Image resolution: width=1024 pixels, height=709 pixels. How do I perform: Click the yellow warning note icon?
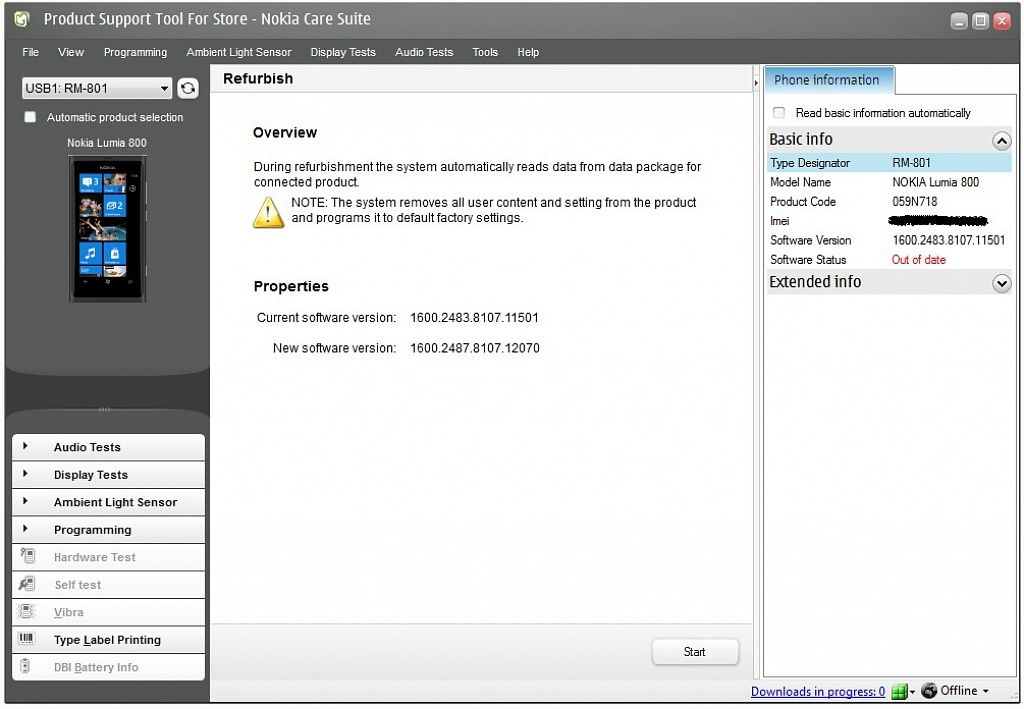click(x=268, y=212)
